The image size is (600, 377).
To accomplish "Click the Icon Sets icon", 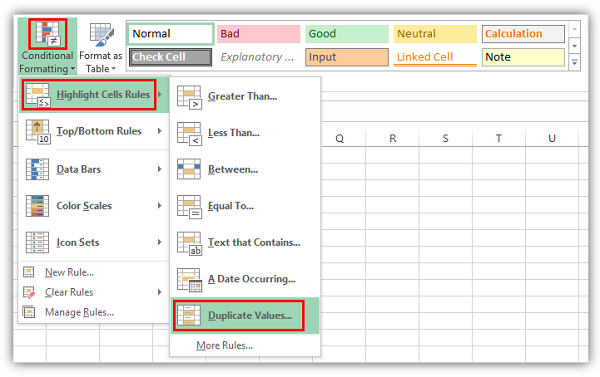I will 37,242.
